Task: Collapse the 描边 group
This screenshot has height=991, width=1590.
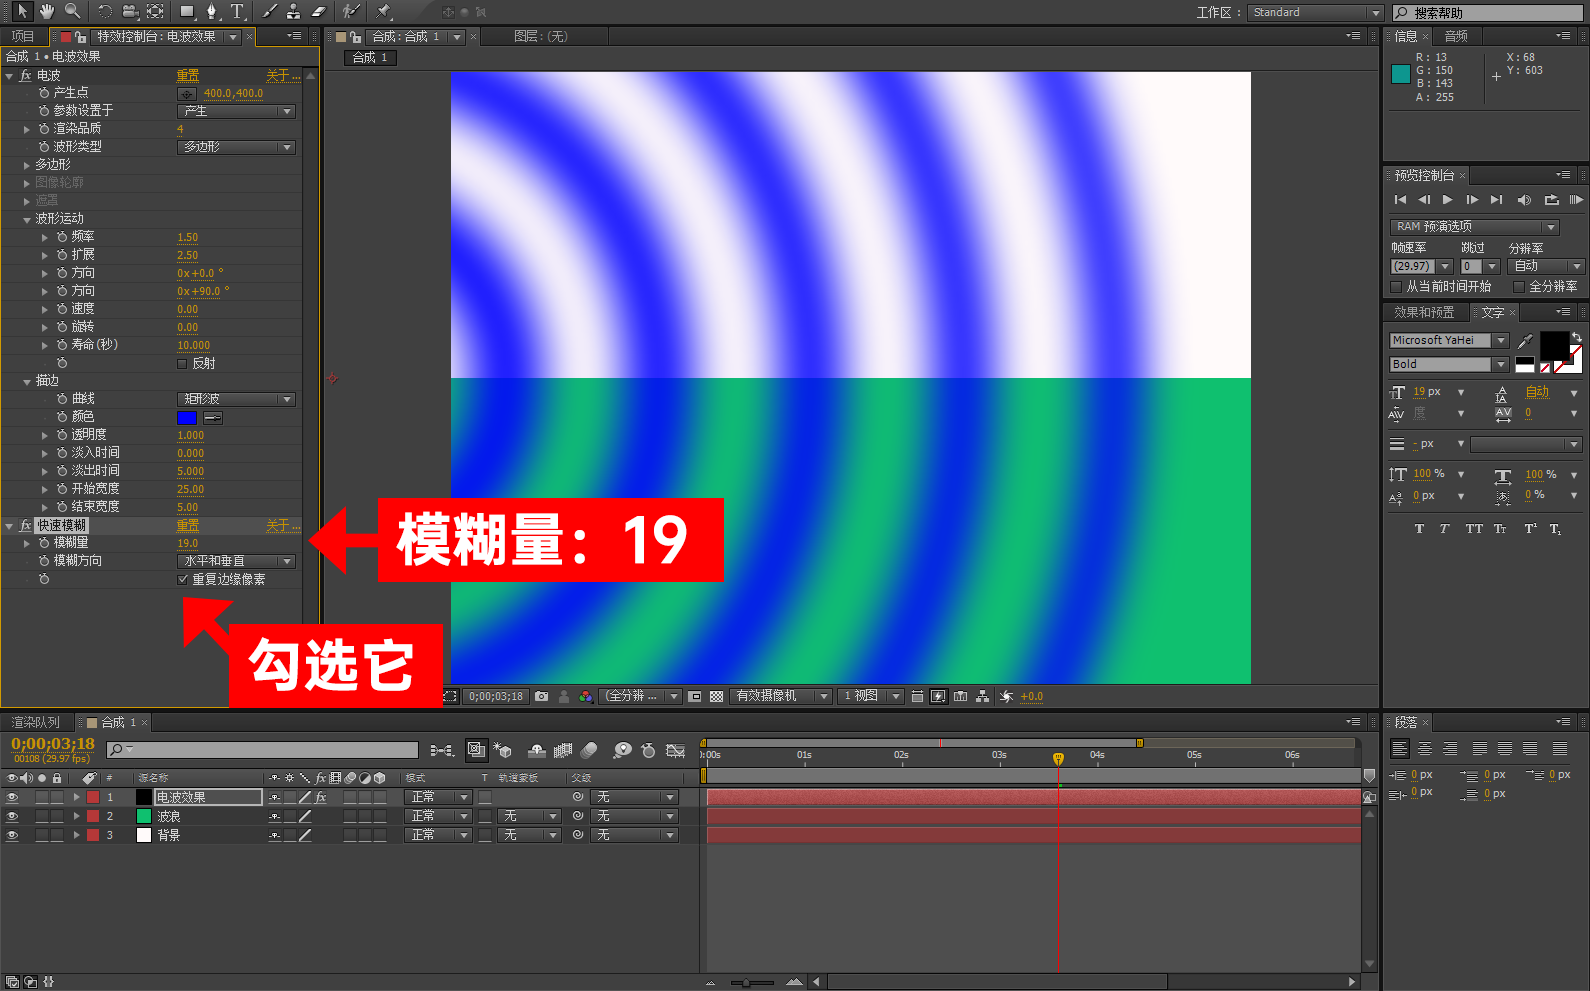Action: 27,381
